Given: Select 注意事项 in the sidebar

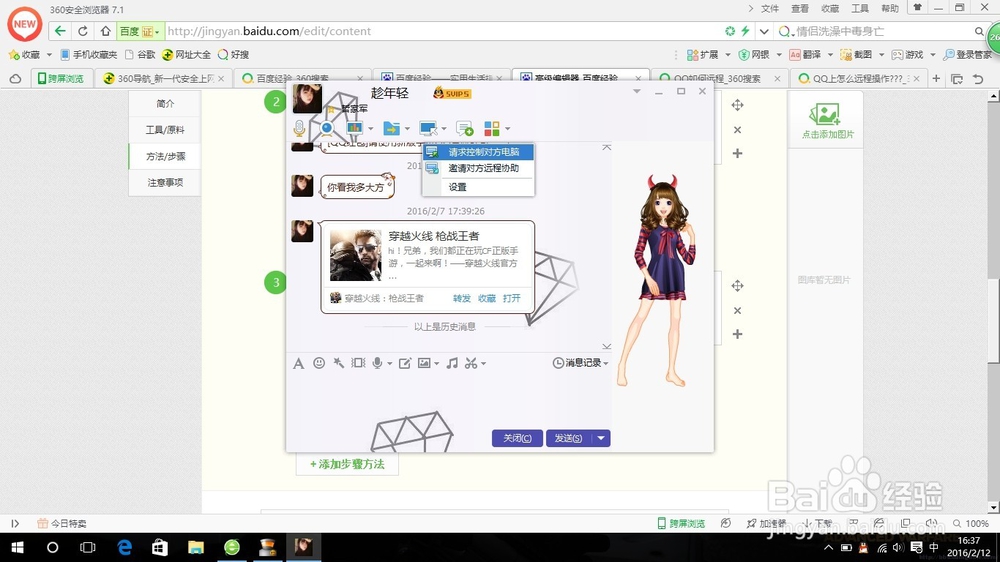Looking at the screenshot, I should (165, 182).
